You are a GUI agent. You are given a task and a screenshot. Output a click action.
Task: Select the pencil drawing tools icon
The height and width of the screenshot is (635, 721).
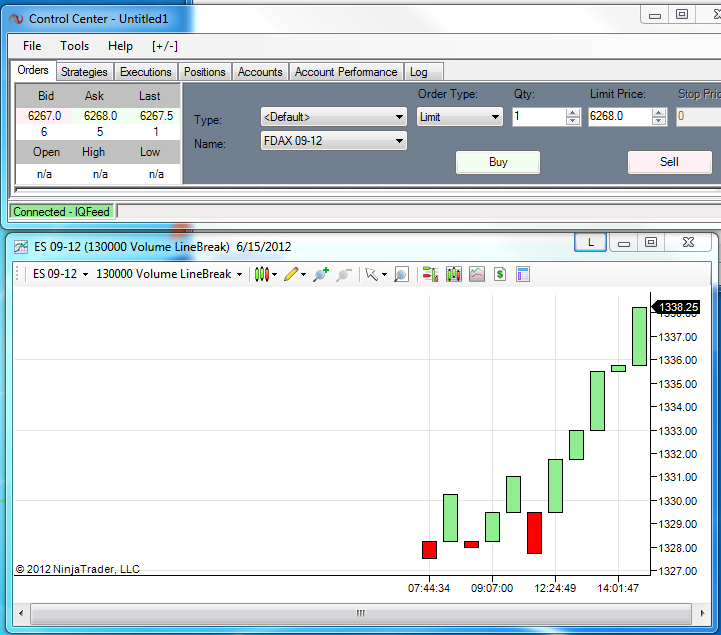(291, 275)
